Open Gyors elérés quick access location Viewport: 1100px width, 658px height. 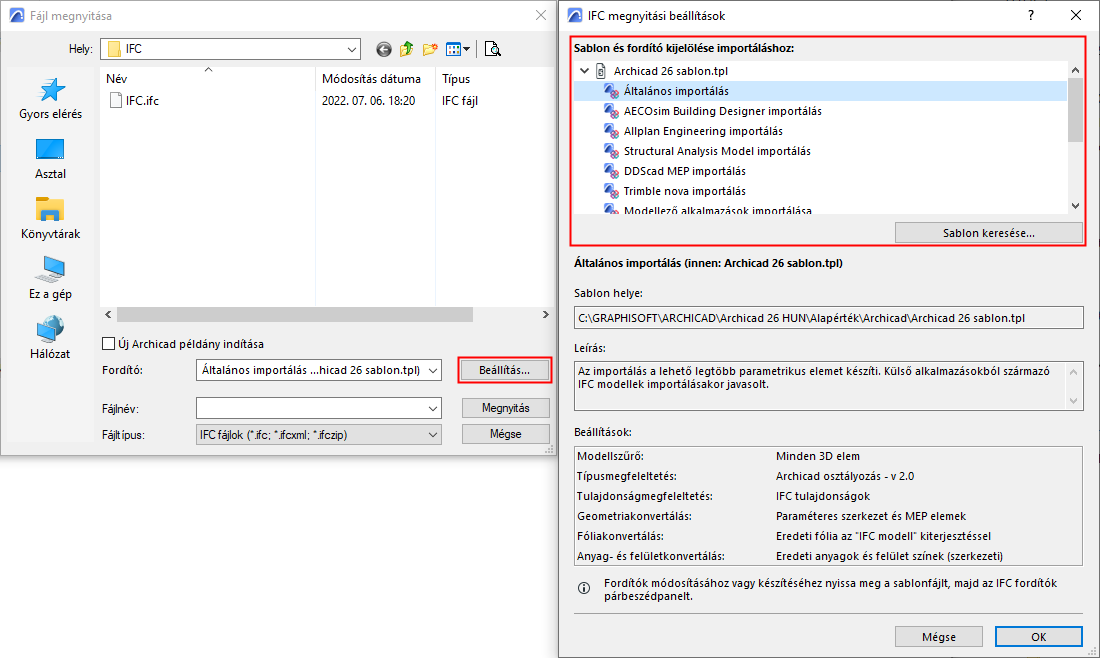(x=51, y=99)
